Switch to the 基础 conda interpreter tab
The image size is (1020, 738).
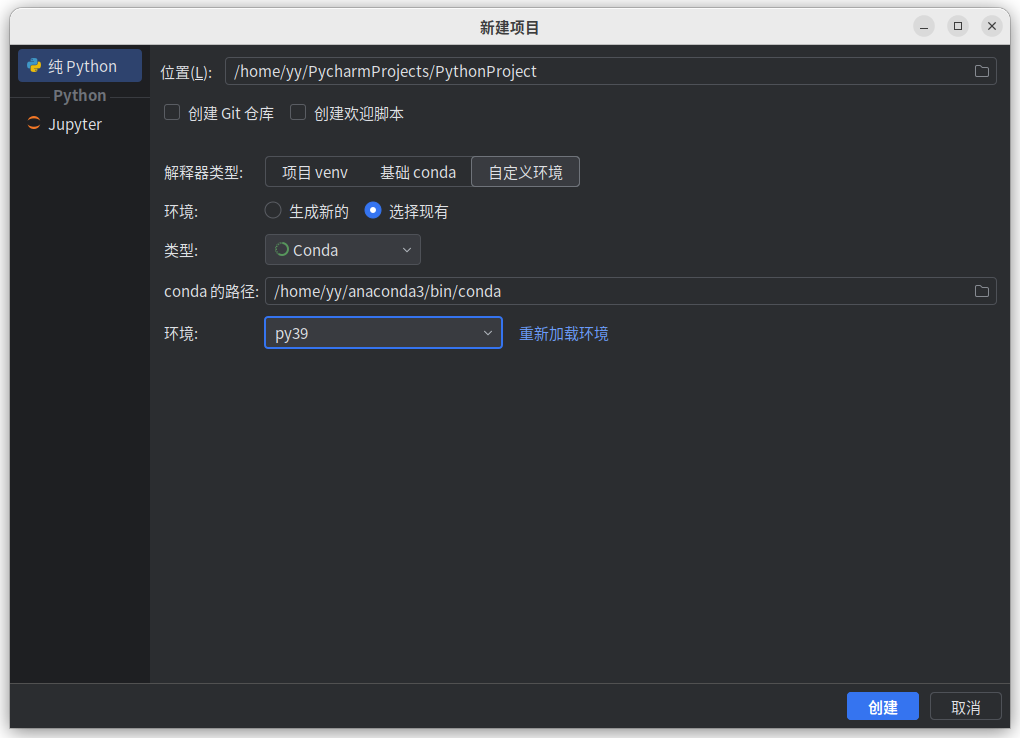pos(418,172)
